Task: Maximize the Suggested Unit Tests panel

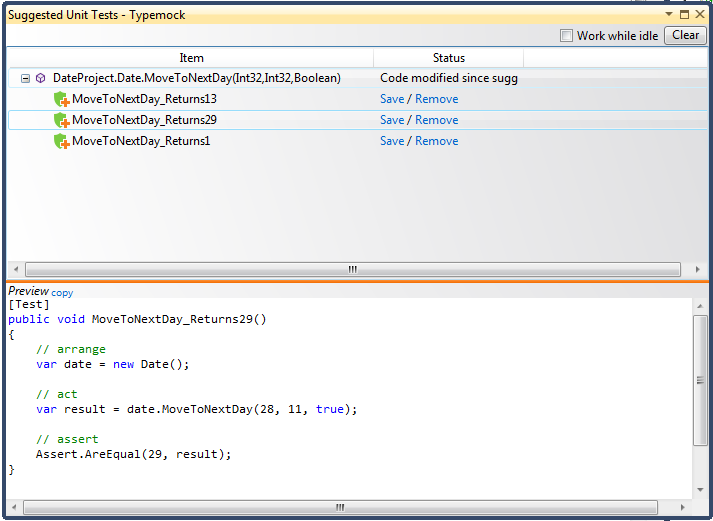Action: 684,15
